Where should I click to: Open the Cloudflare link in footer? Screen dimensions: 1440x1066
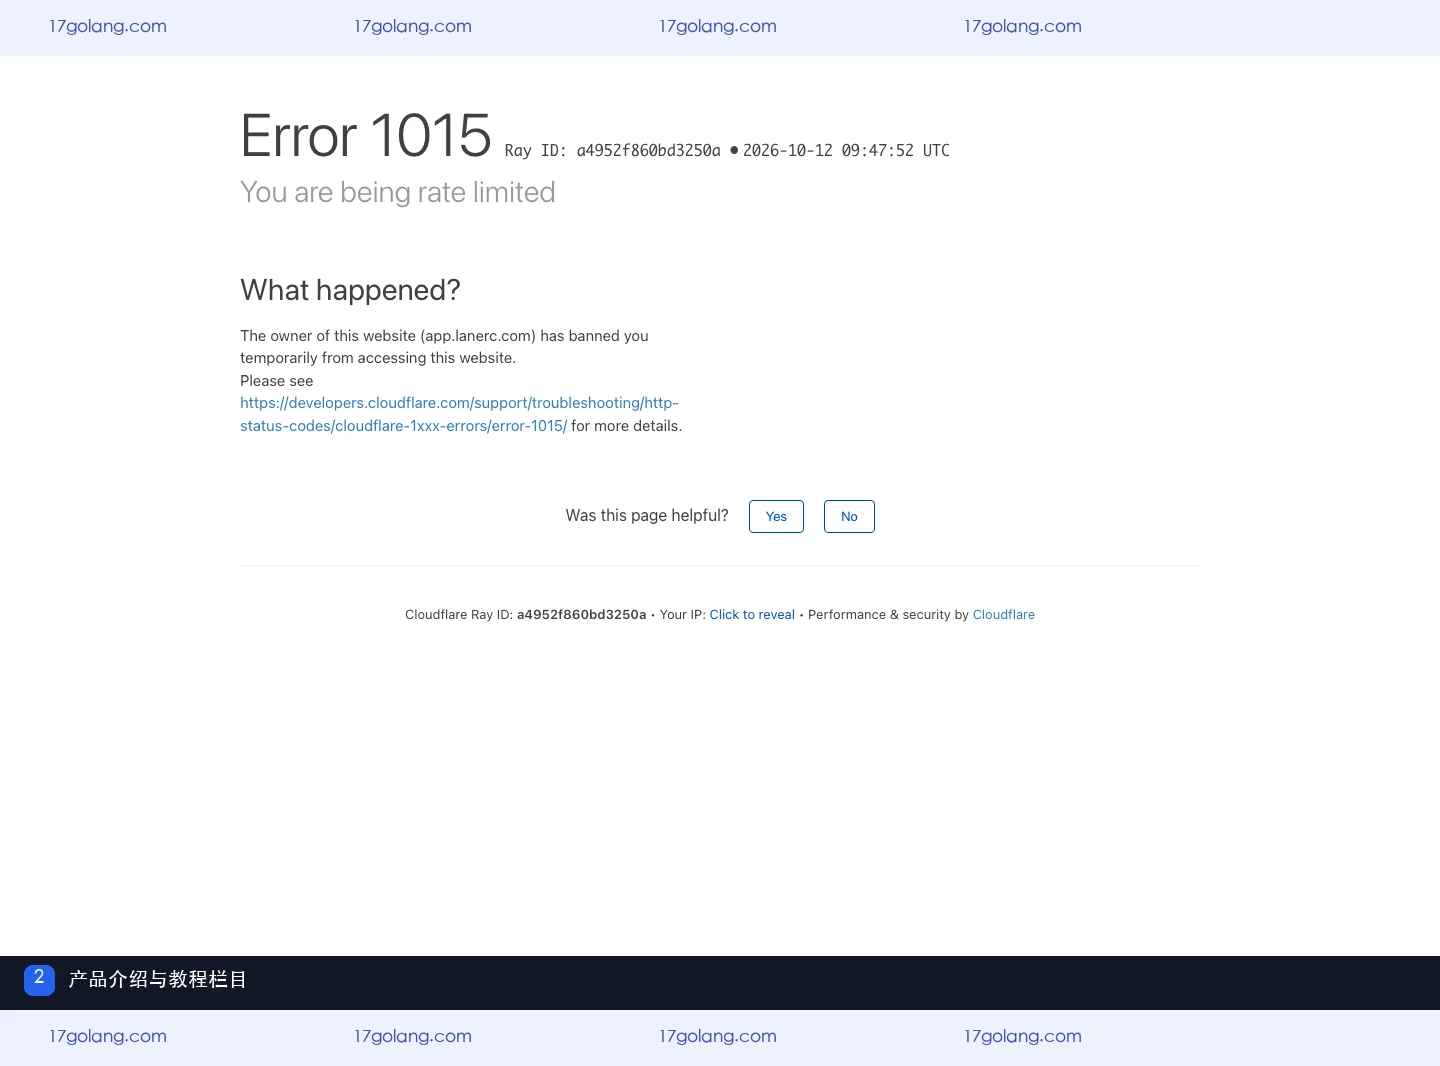(x=1003, y=615)
